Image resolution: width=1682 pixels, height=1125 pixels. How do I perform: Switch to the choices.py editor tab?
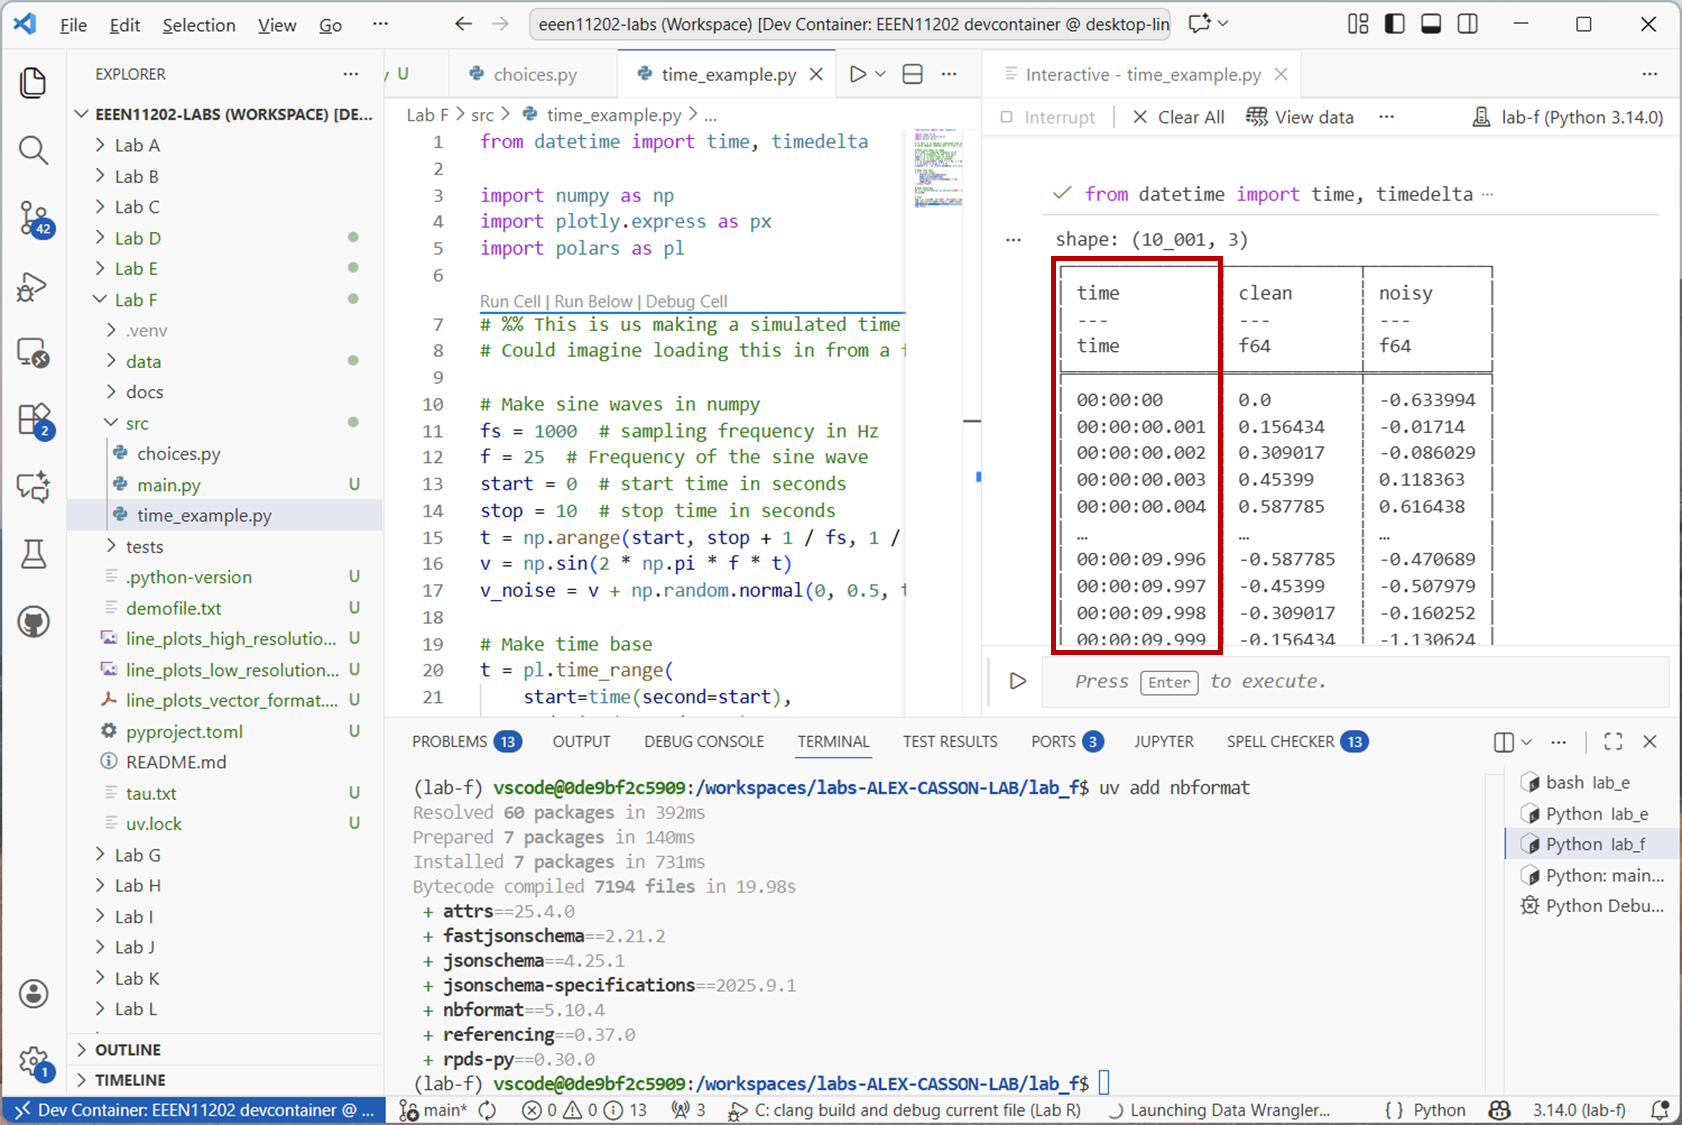click(534, 74)
